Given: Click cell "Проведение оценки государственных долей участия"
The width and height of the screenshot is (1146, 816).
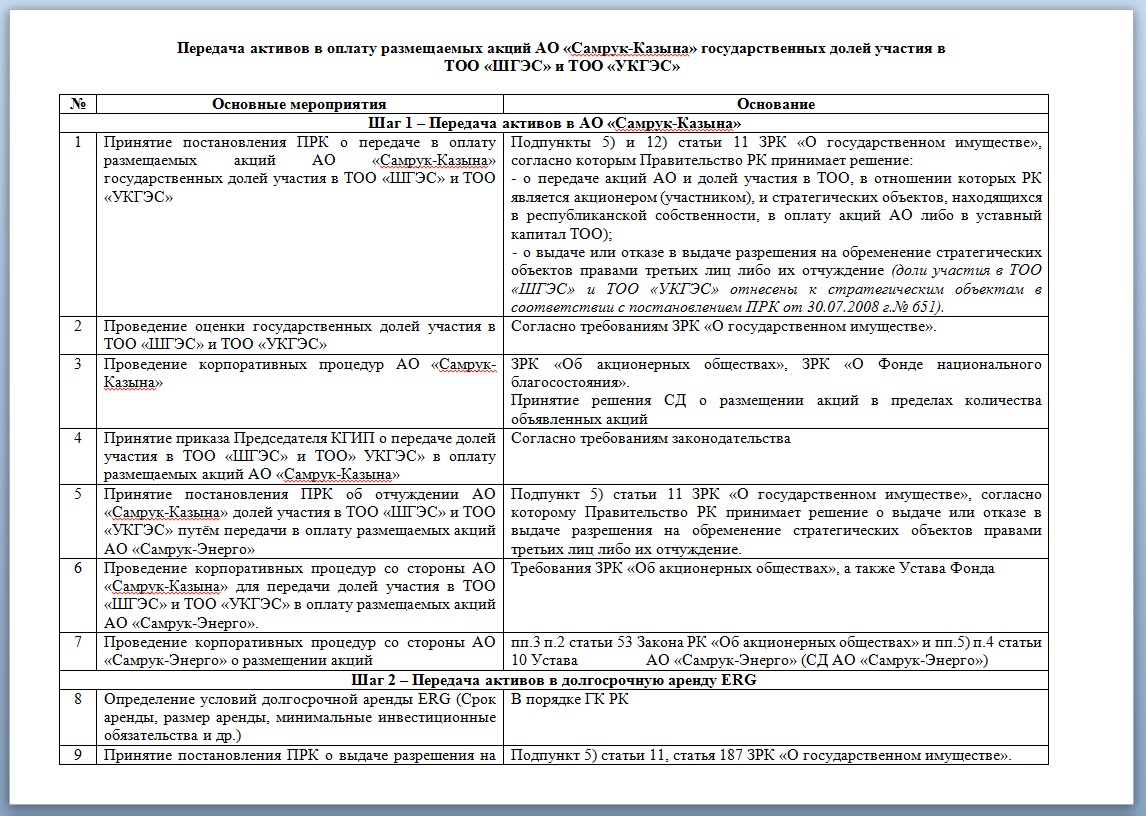Looking at the screenshot, I should click(300, 336).
